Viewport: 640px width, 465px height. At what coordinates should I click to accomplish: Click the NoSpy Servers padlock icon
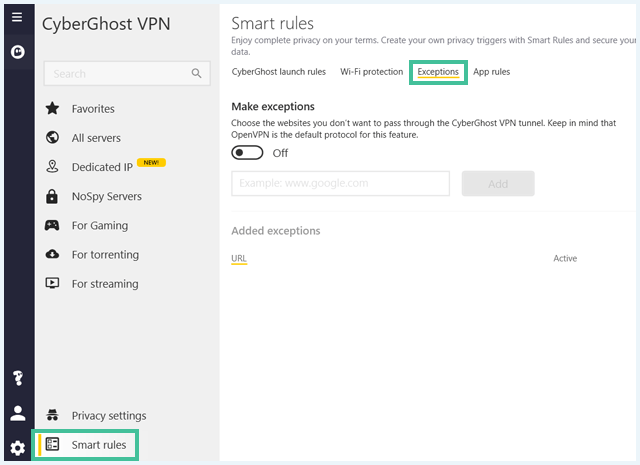point(52,196)
